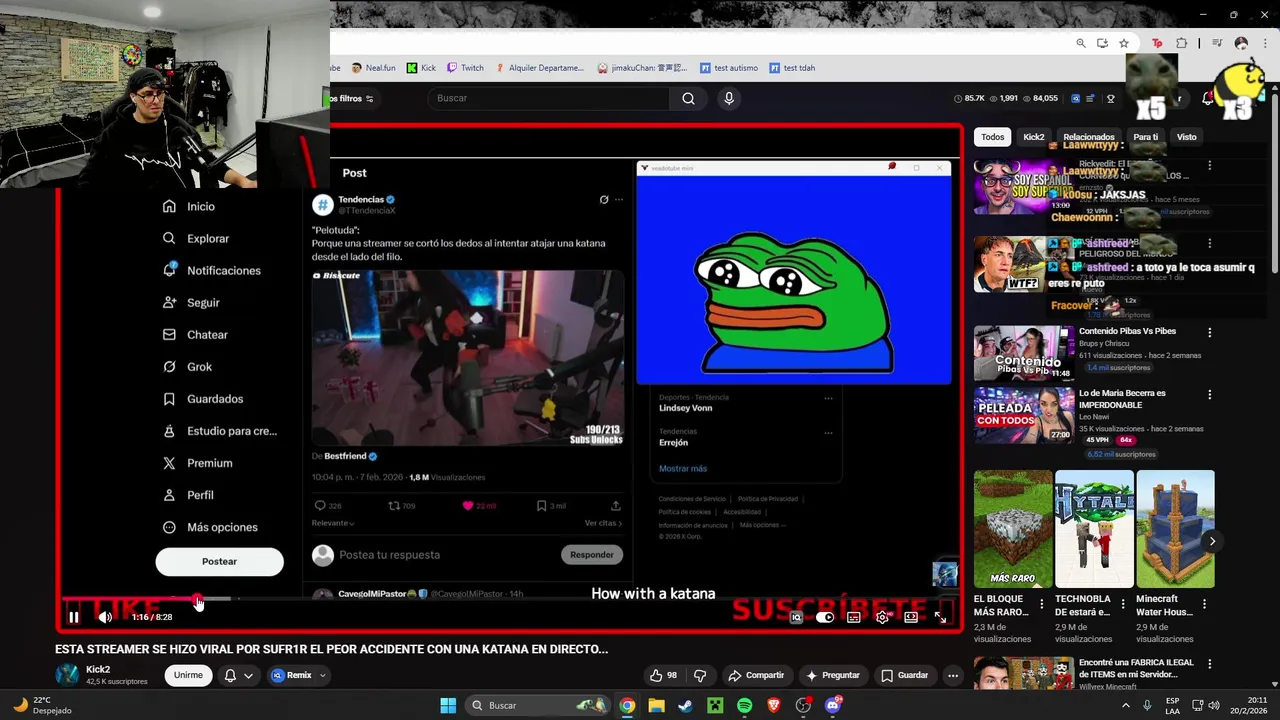Click the red seek bar progress handle
The height and width of the screenshot is (720, 1280).
[x=198, y=600]
